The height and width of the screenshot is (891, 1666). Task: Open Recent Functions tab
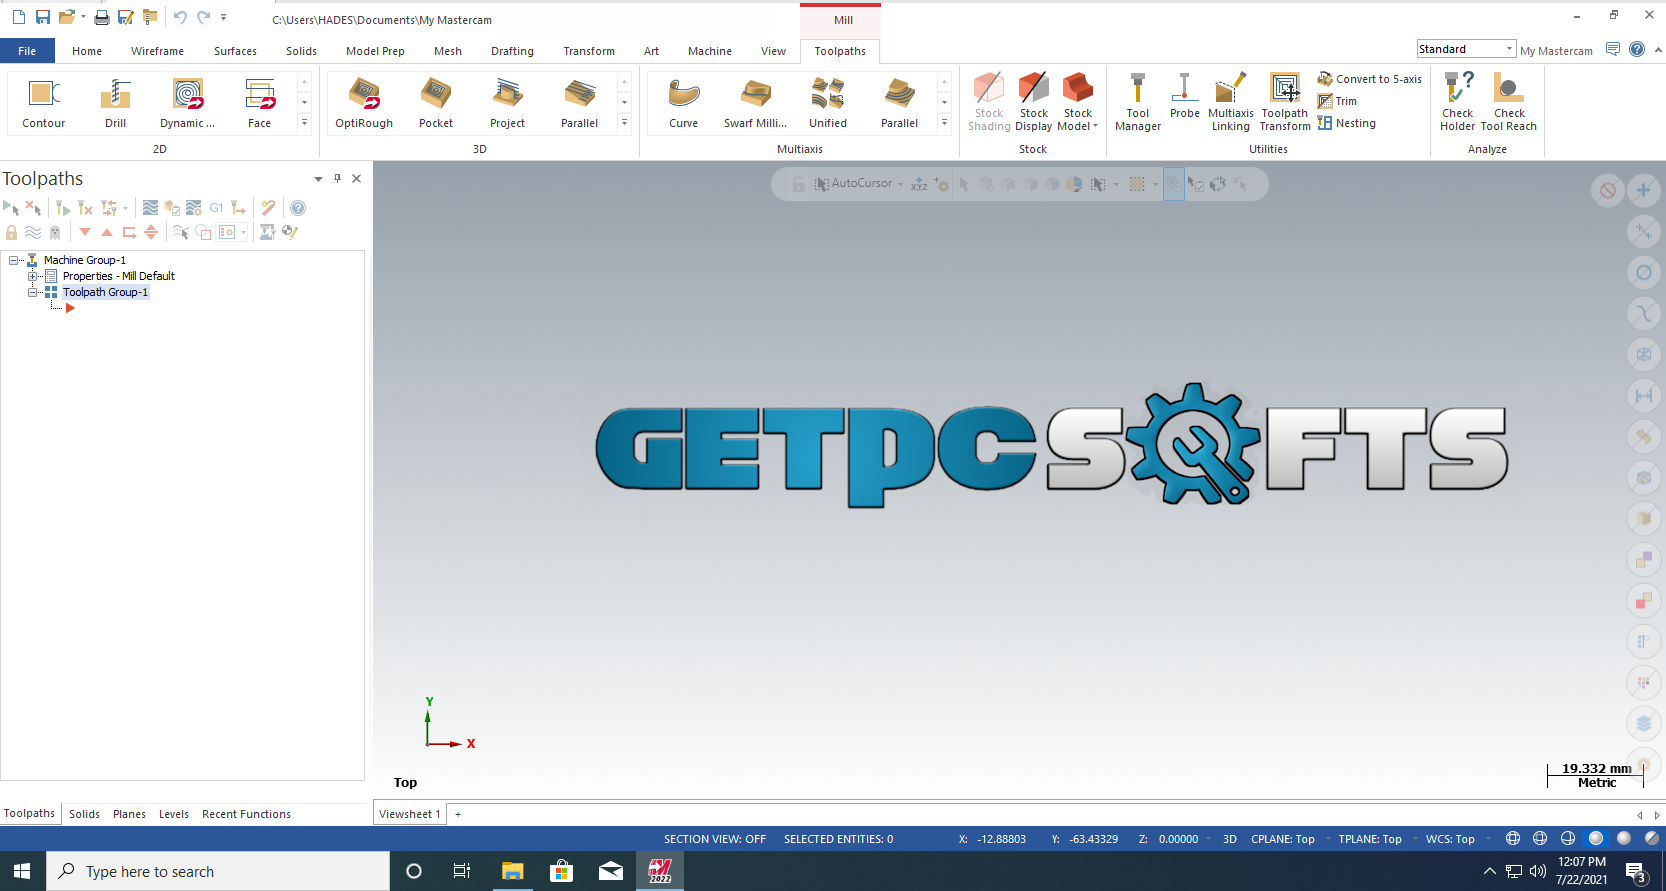tap(246, 814)
